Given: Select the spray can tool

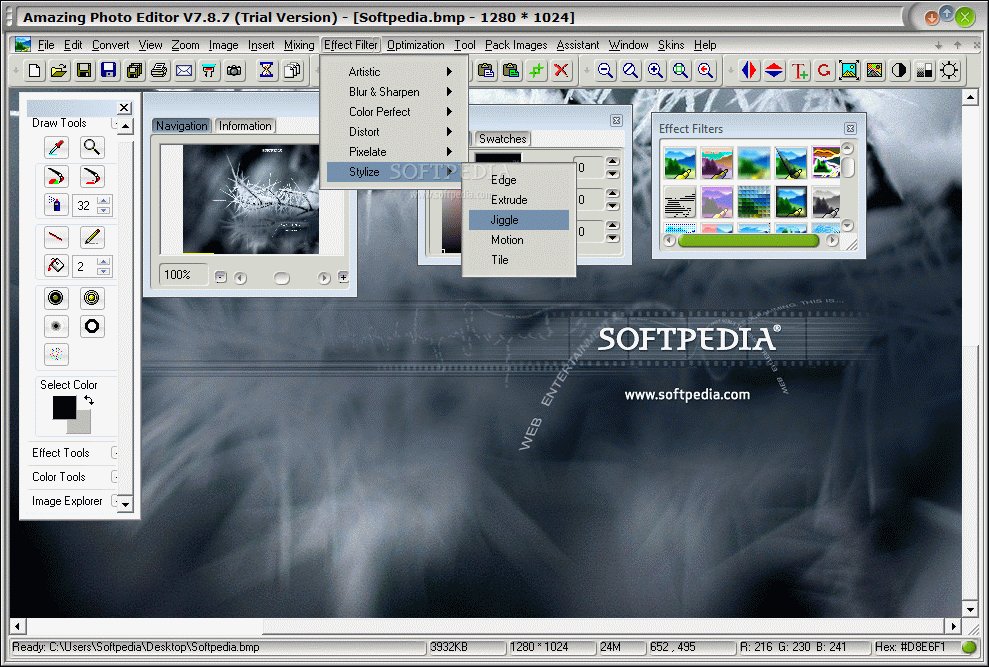Looking at the screenshot, I should click(x=56, y=205).
